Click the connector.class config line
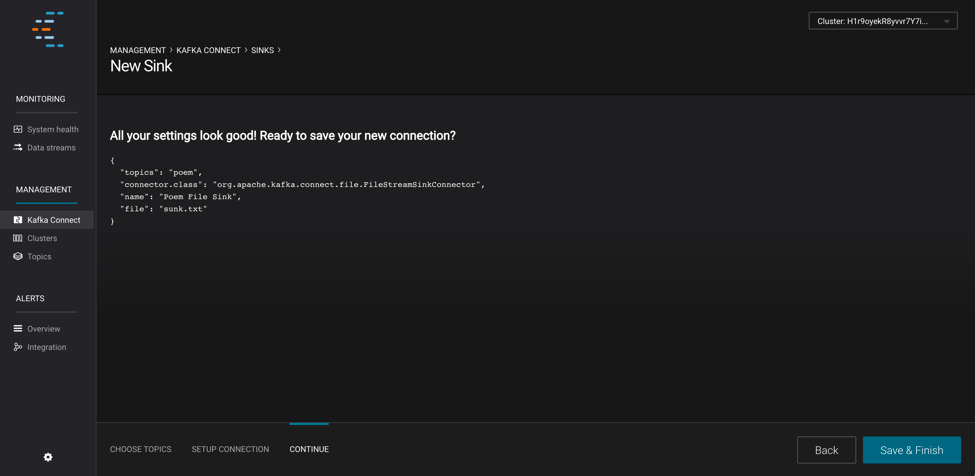The image size is (975, 476). (x=302, y=185)
